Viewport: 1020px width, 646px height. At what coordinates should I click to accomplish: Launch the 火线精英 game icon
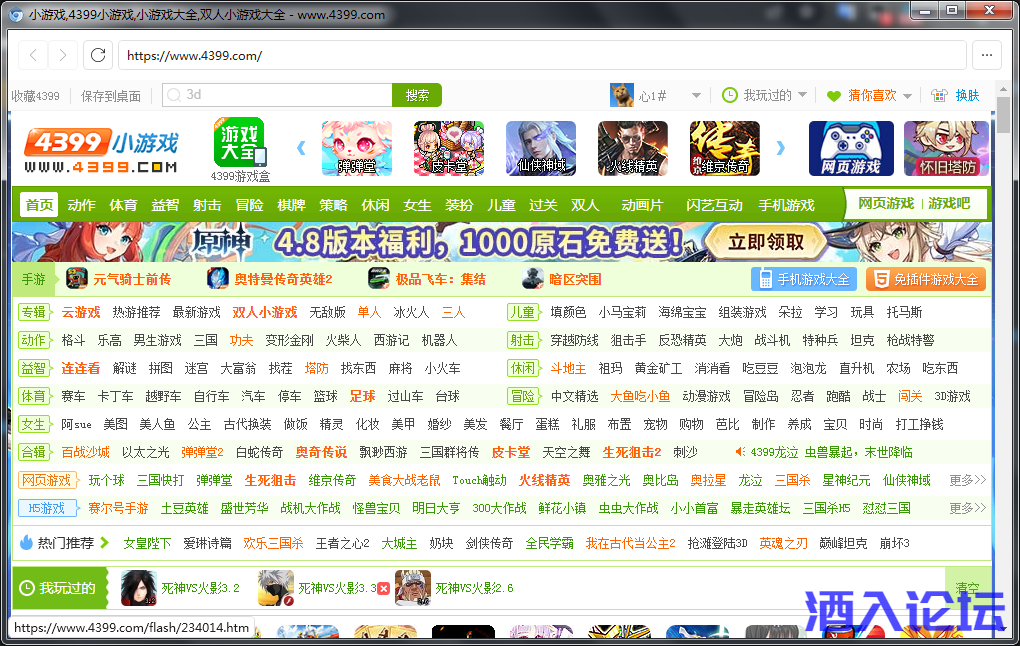pos(632,148)
